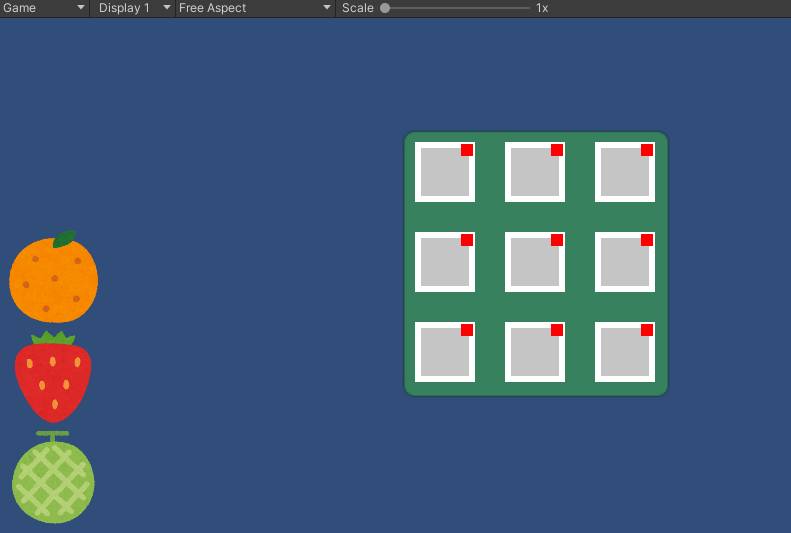Click red square on bottom-left slot
791x533 pixels.
click(x=467, y=330)
